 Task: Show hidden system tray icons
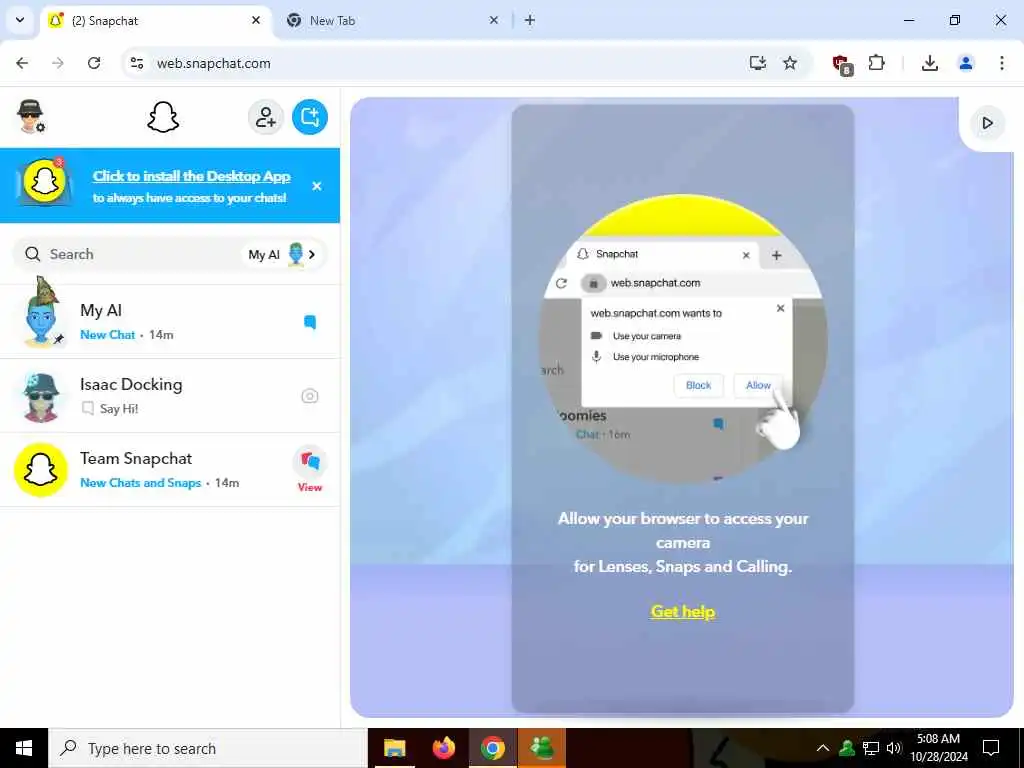pos(823,748)
